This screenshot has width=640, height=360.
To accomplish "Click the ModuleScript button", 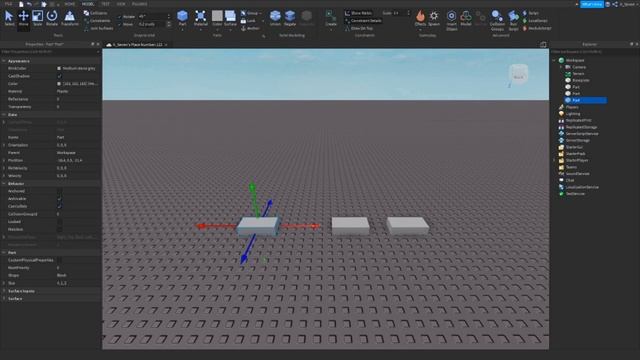I will point(537,29).
